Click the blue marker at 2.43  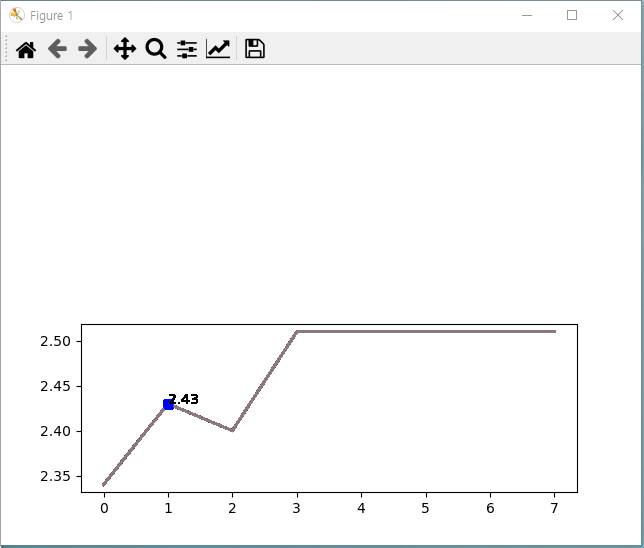point(168,405)
